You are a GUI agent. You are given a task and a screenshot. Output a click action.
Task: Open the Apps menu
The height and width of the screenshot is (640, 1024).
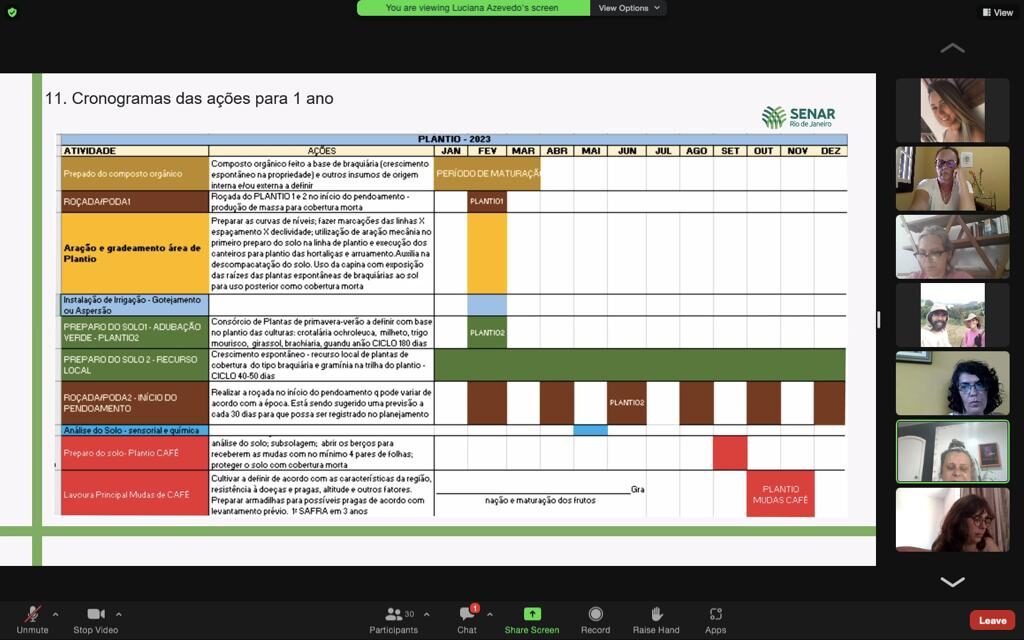[716, 620]
